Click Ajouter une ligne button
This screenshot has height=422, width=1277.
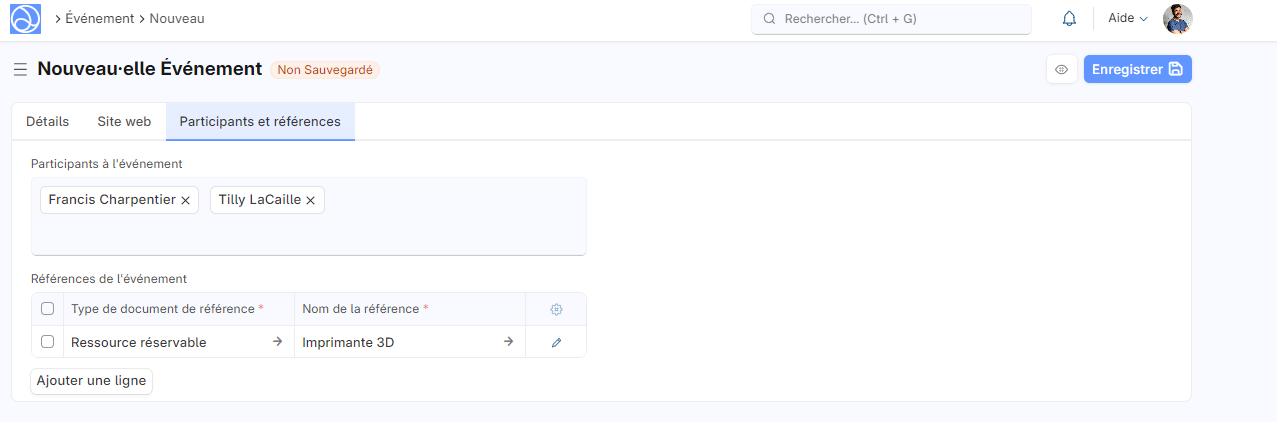[x=92, y=381]
